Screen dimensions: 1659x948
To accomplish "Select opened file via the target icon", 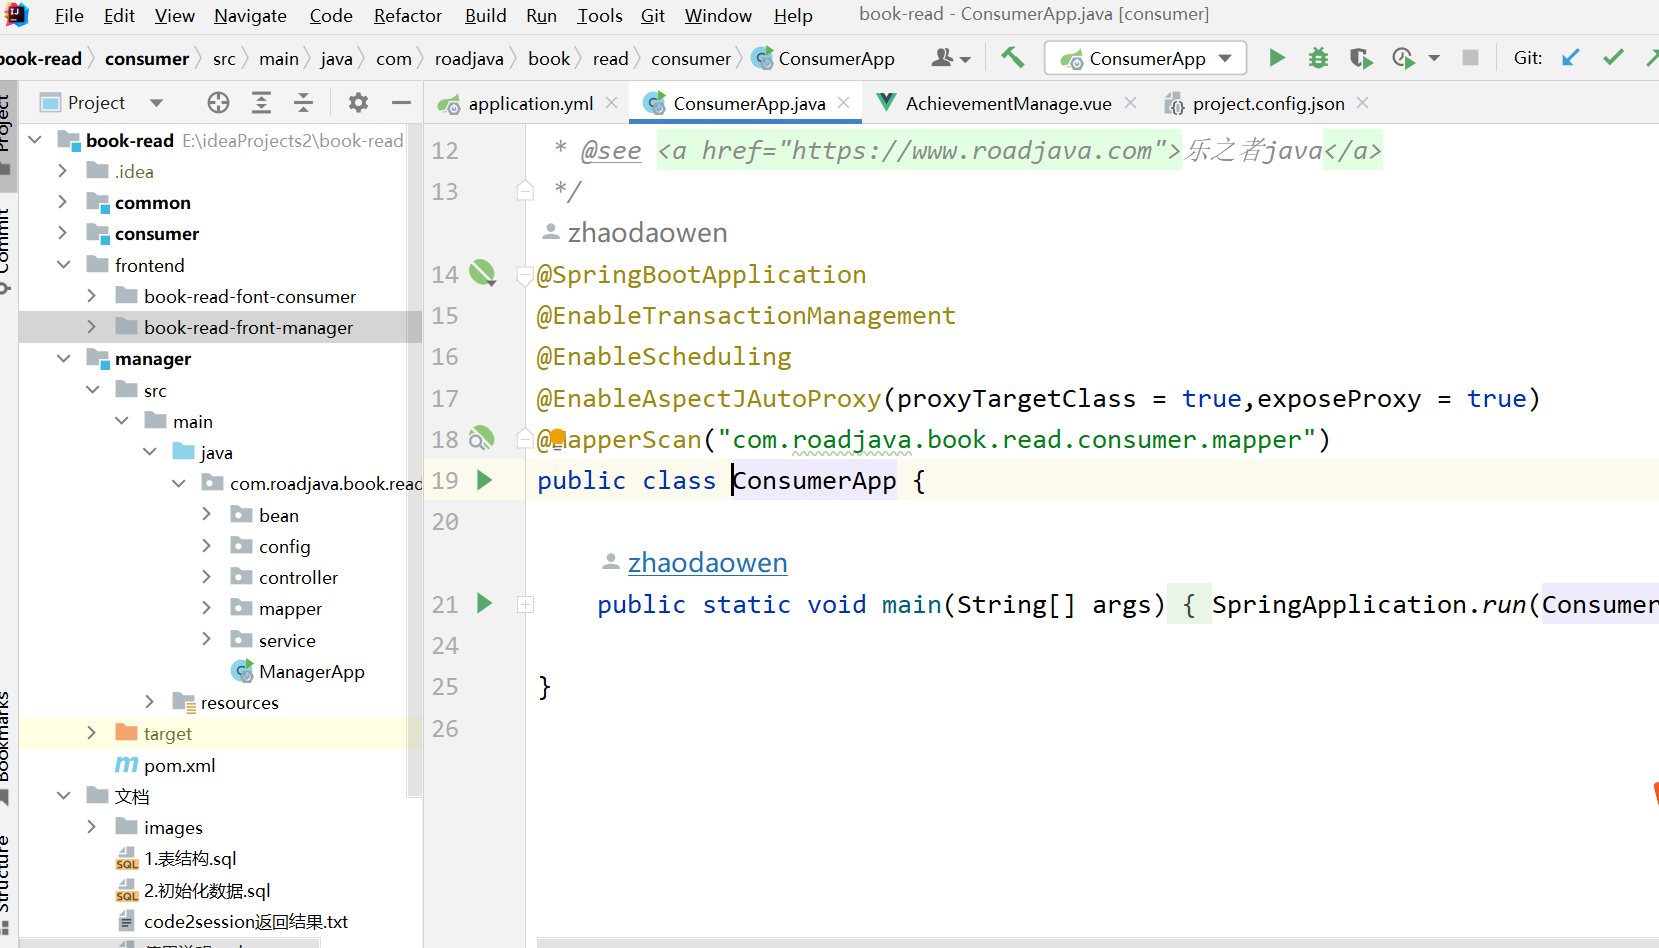I will (218, 103).
